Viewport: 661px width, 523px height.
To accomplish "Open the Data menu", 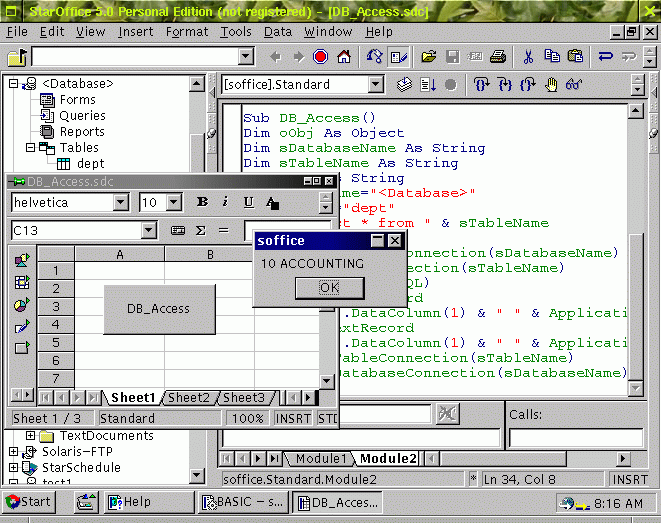I will [278, 32].
